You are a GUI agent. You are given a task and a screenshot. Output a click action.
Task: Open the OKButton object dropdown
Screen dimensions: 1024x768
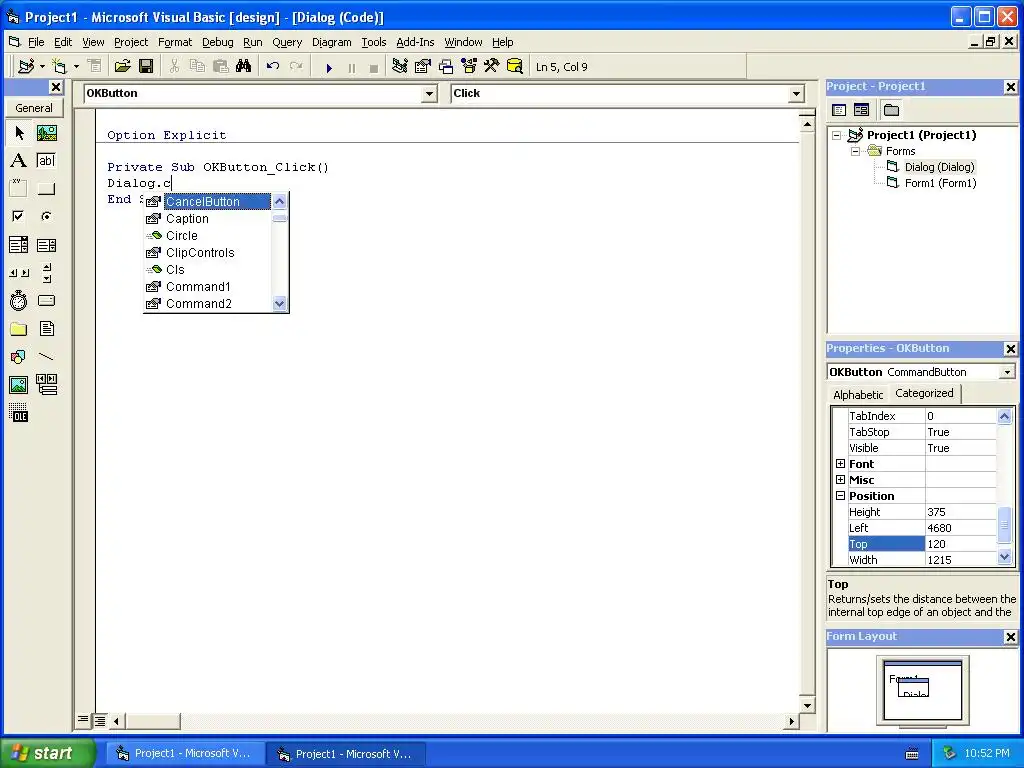point(429,94)
